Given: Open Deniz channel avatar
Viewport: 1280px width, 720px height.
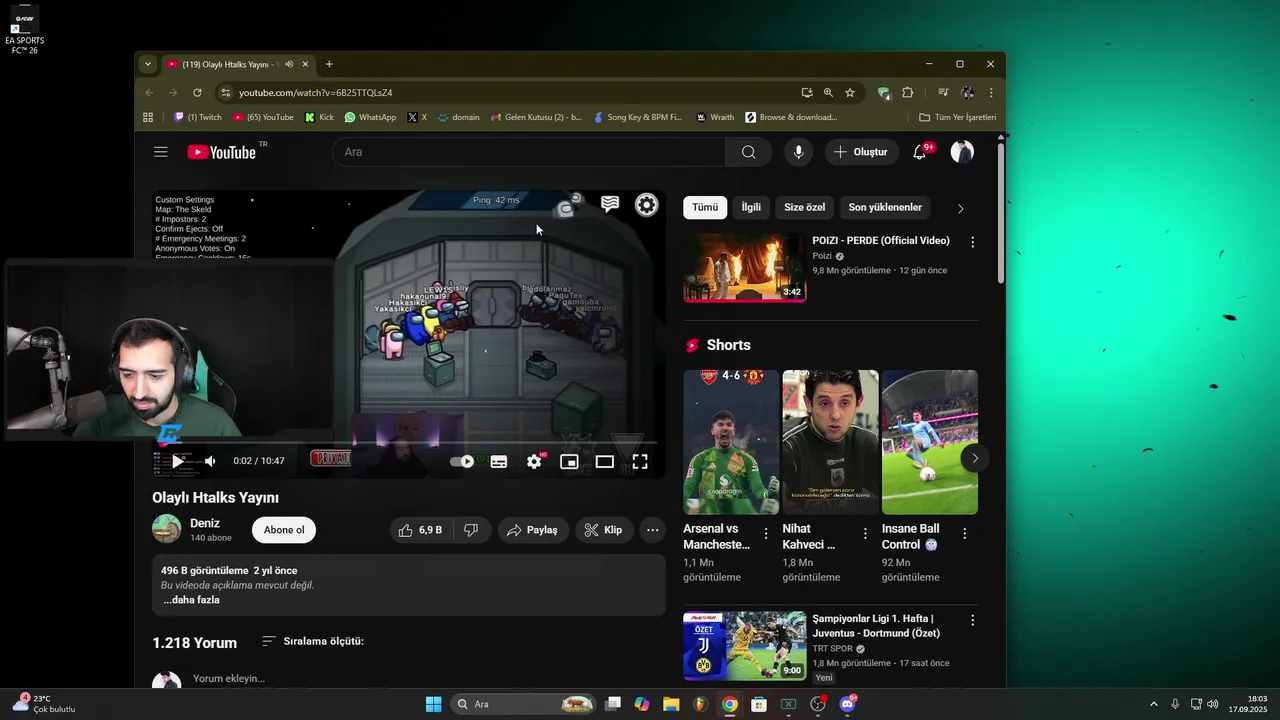Looking at the screenshot, I should (167, 529).
